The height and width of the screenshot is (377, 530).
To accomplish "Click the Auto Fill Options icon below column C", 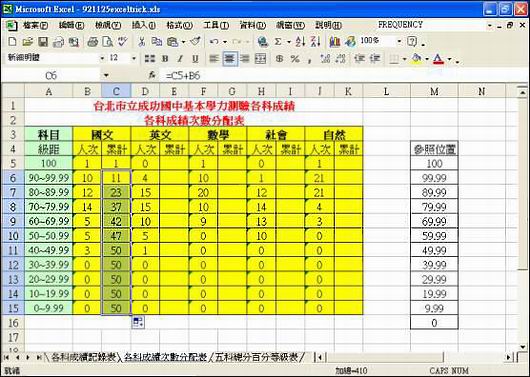I will pos(138,322).
